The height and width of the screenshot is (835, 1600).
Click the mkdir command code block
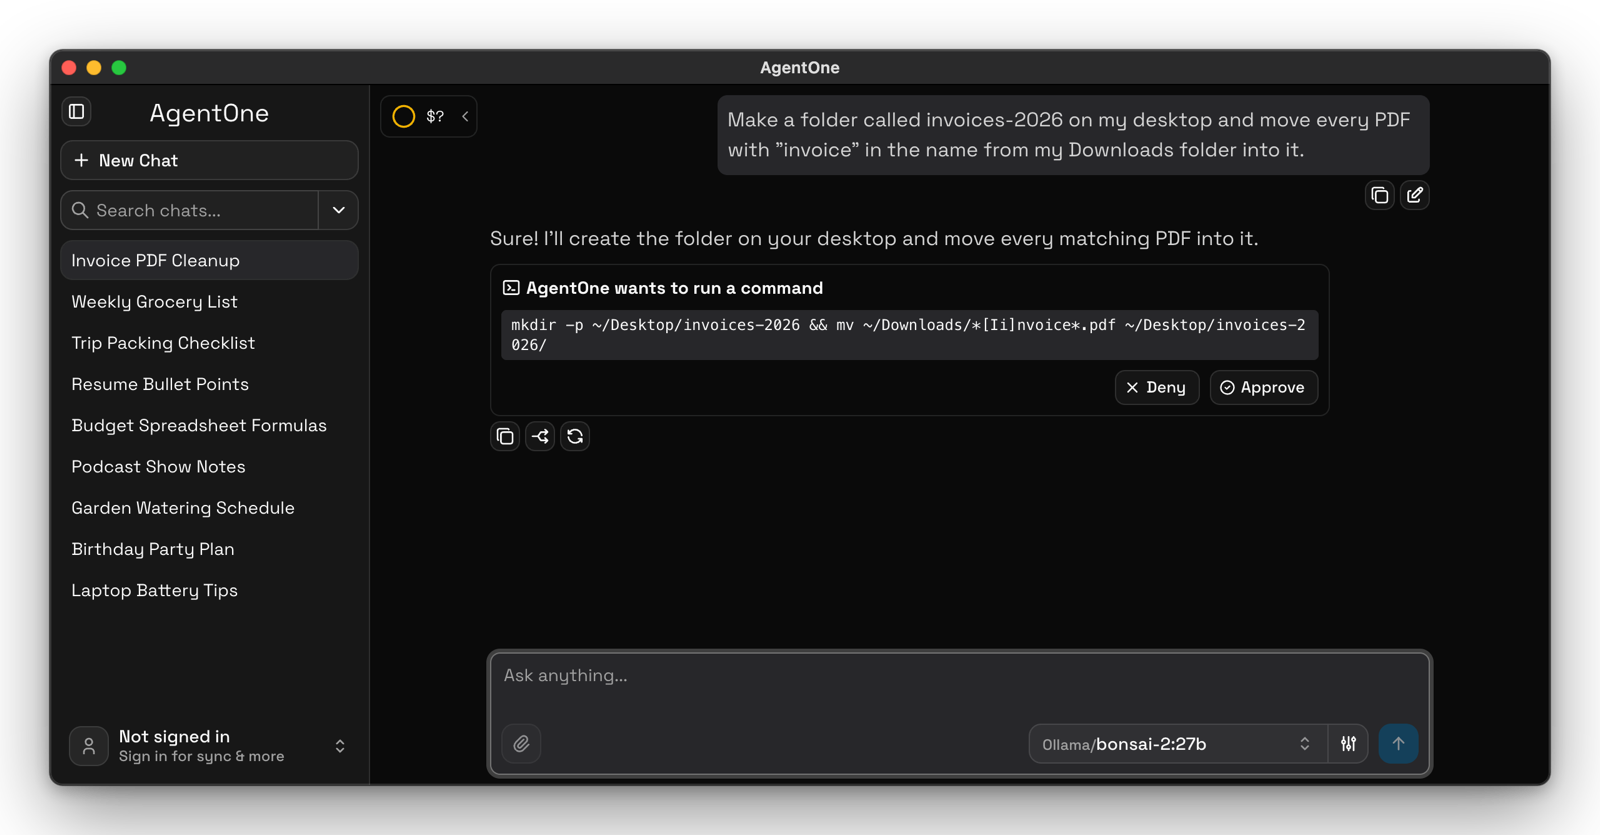click(909, 335)
